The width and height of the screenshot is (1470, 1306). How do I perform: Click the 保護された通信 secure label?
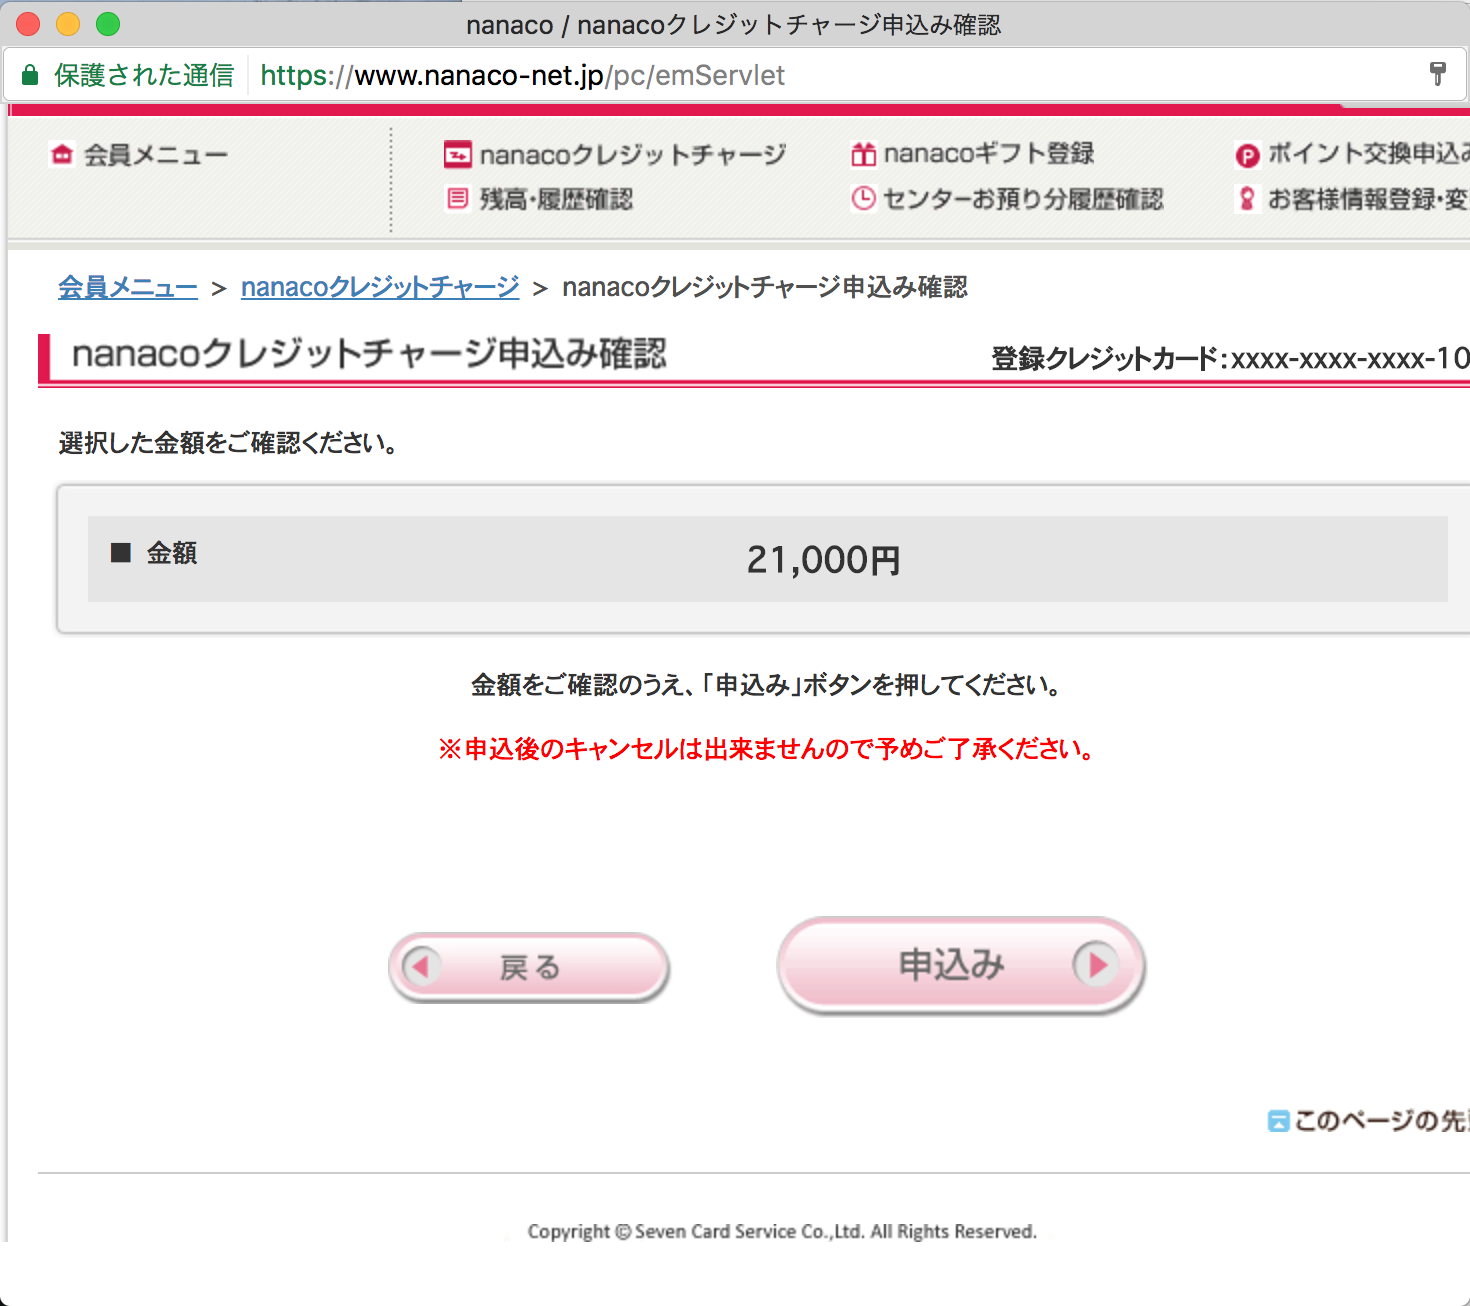click(144, 75)
